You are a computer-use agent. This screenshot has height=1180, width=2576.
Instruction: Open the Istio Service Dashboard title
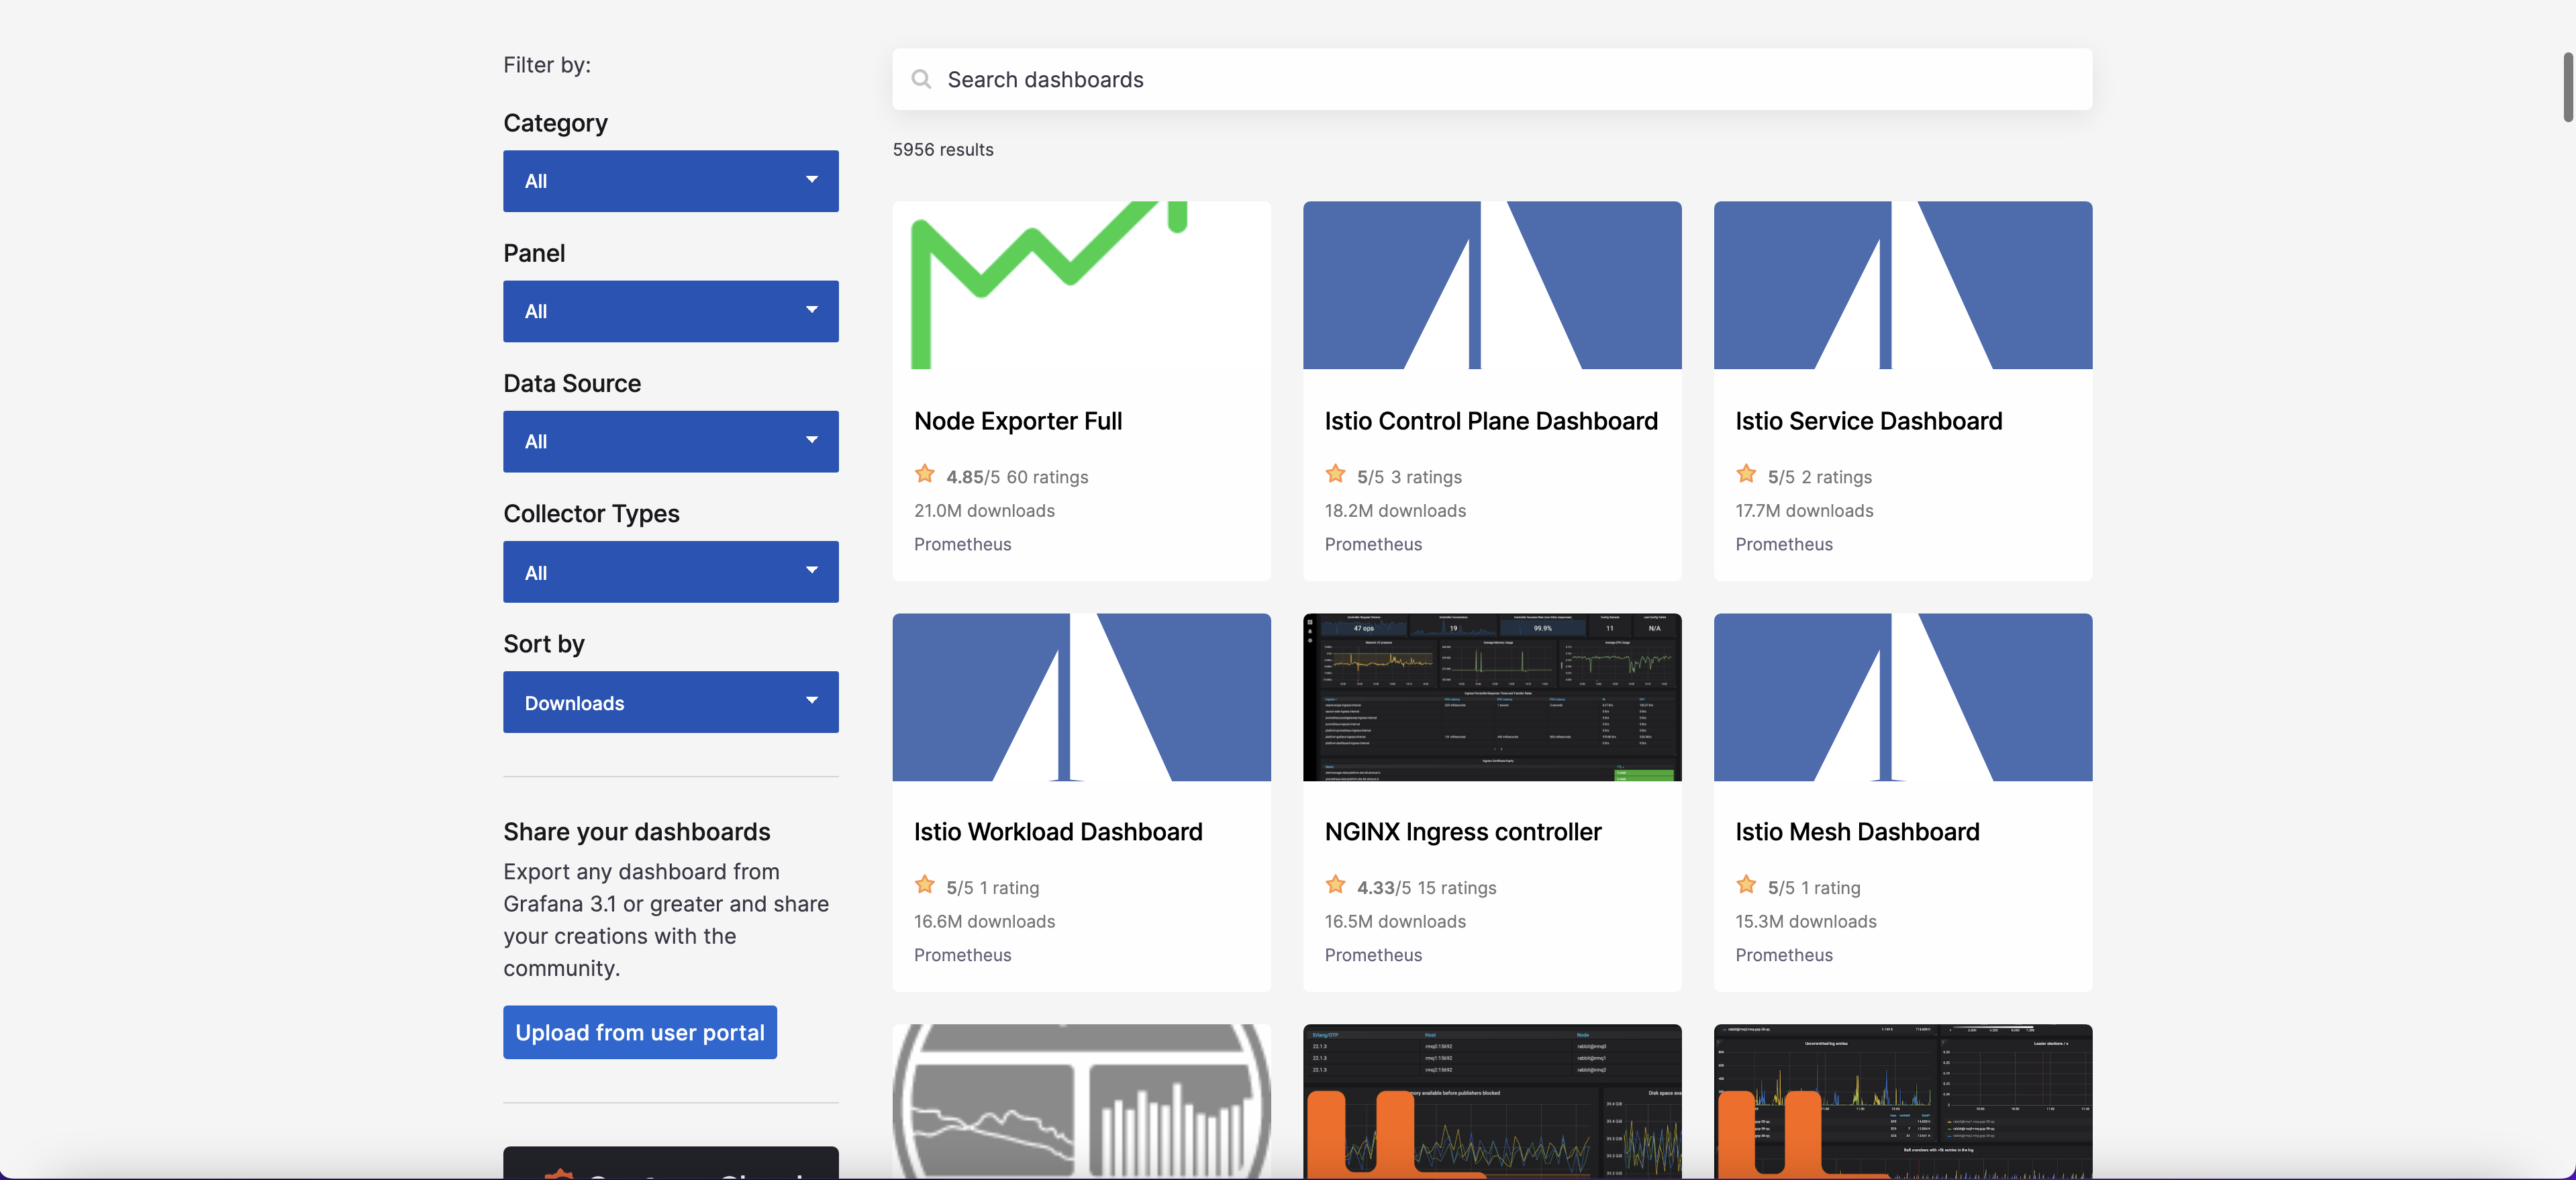click(x=1869, y=421)
